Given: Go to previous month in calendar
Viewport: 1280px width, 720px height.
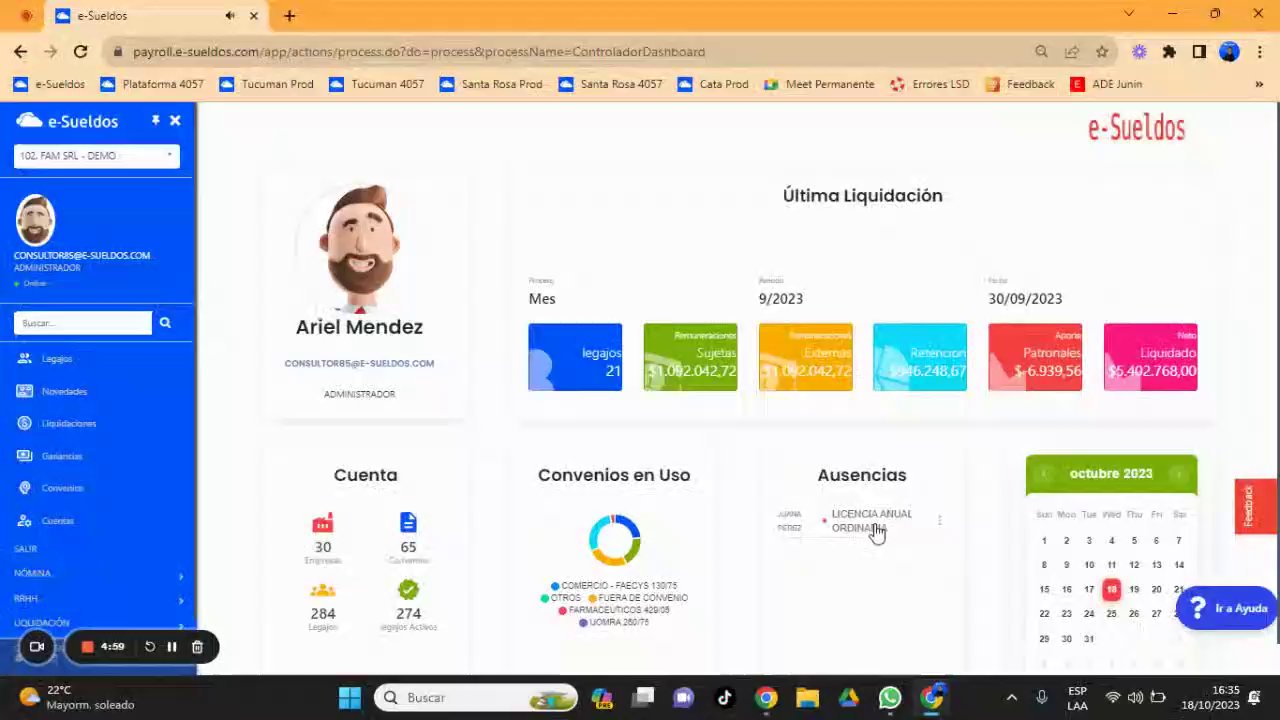Looking at the screenshot, I should point(1043,474).
